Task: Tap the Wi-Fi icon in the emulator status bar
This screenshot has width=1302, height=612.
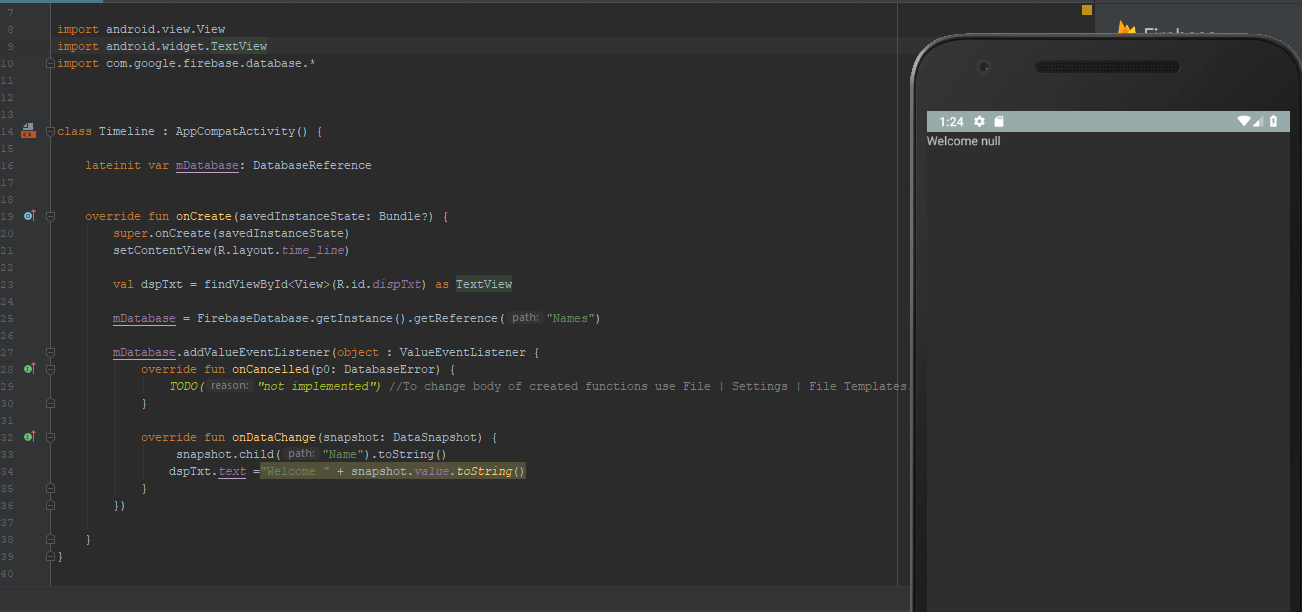Action: pyautogui.click(x=1244, y=122)
